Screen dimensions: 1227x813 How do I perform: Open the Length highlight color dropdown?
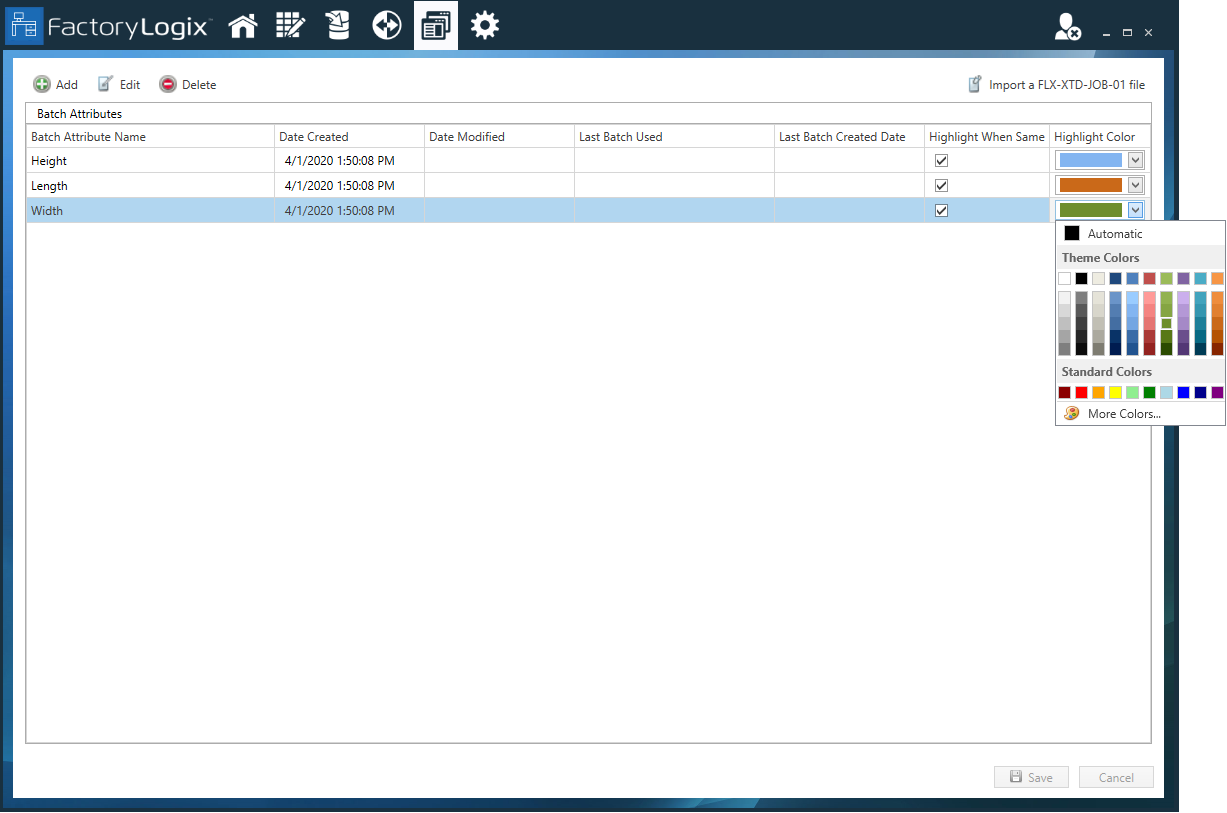tap(1135, 185)
